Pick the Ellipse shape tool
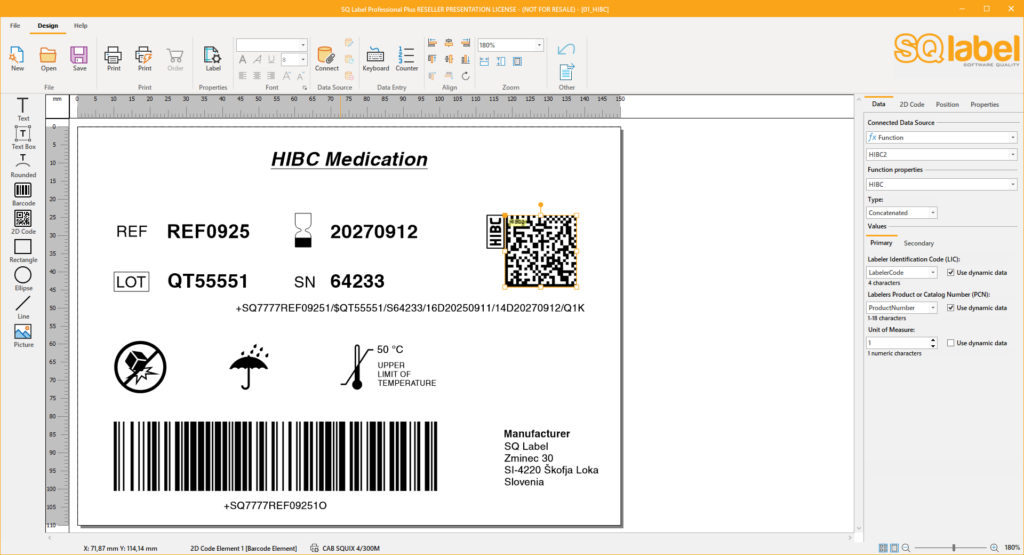This screenshot has width=1024, height=555. pos(22,277)
